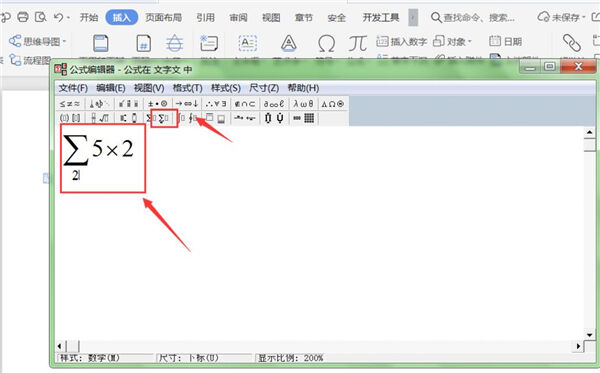Click the 日期 button
The image size is (600, 373).
click(x=505, y=41)
